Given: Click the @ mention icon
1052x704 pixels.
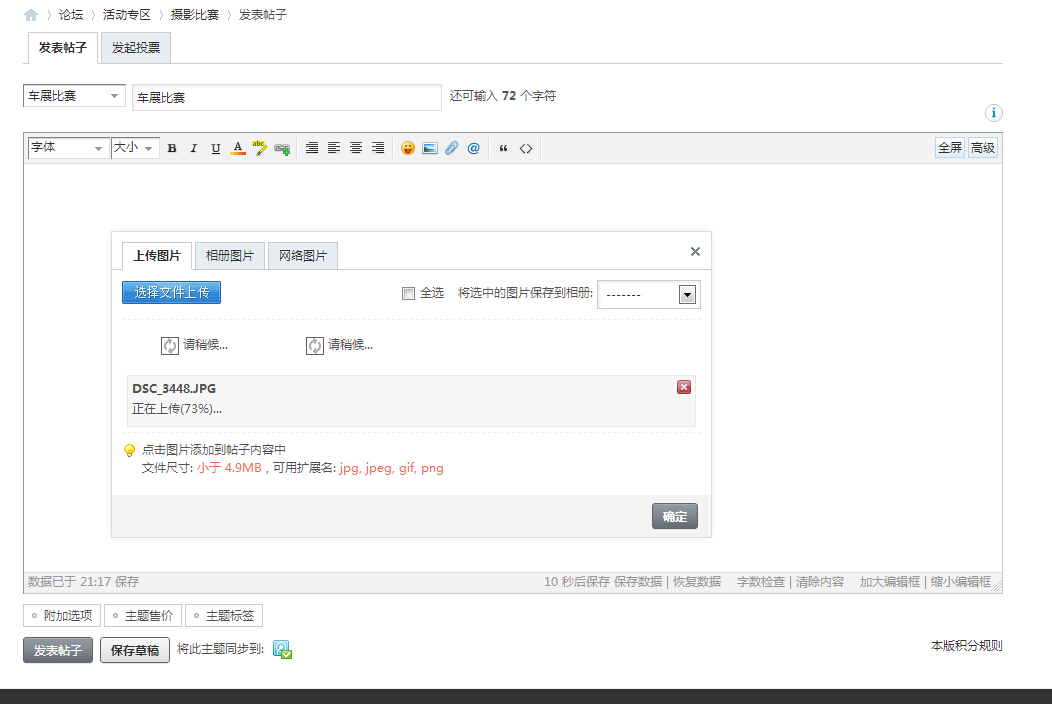Looking at the screenshot, I should pyautogui.click(x=471, y=148).
